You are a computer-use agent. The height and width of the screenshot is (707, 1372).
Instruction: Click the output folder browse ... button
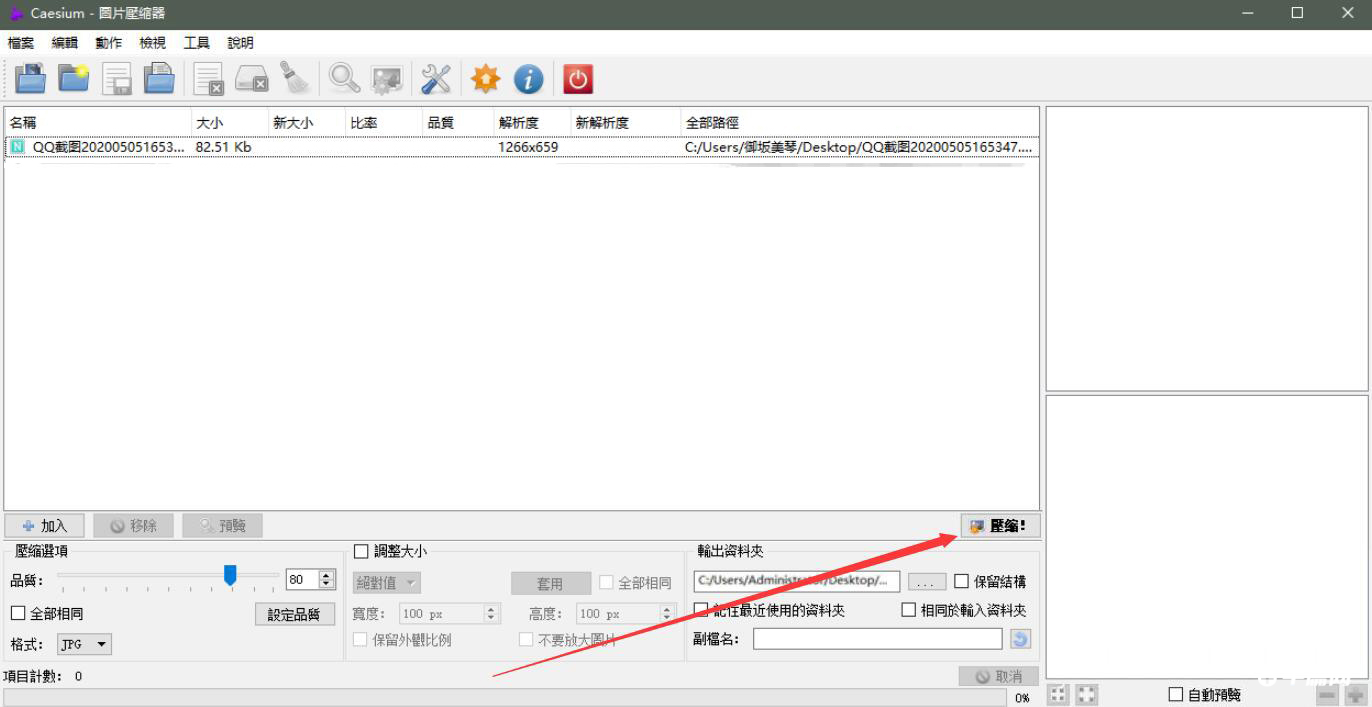click(925, 581)
